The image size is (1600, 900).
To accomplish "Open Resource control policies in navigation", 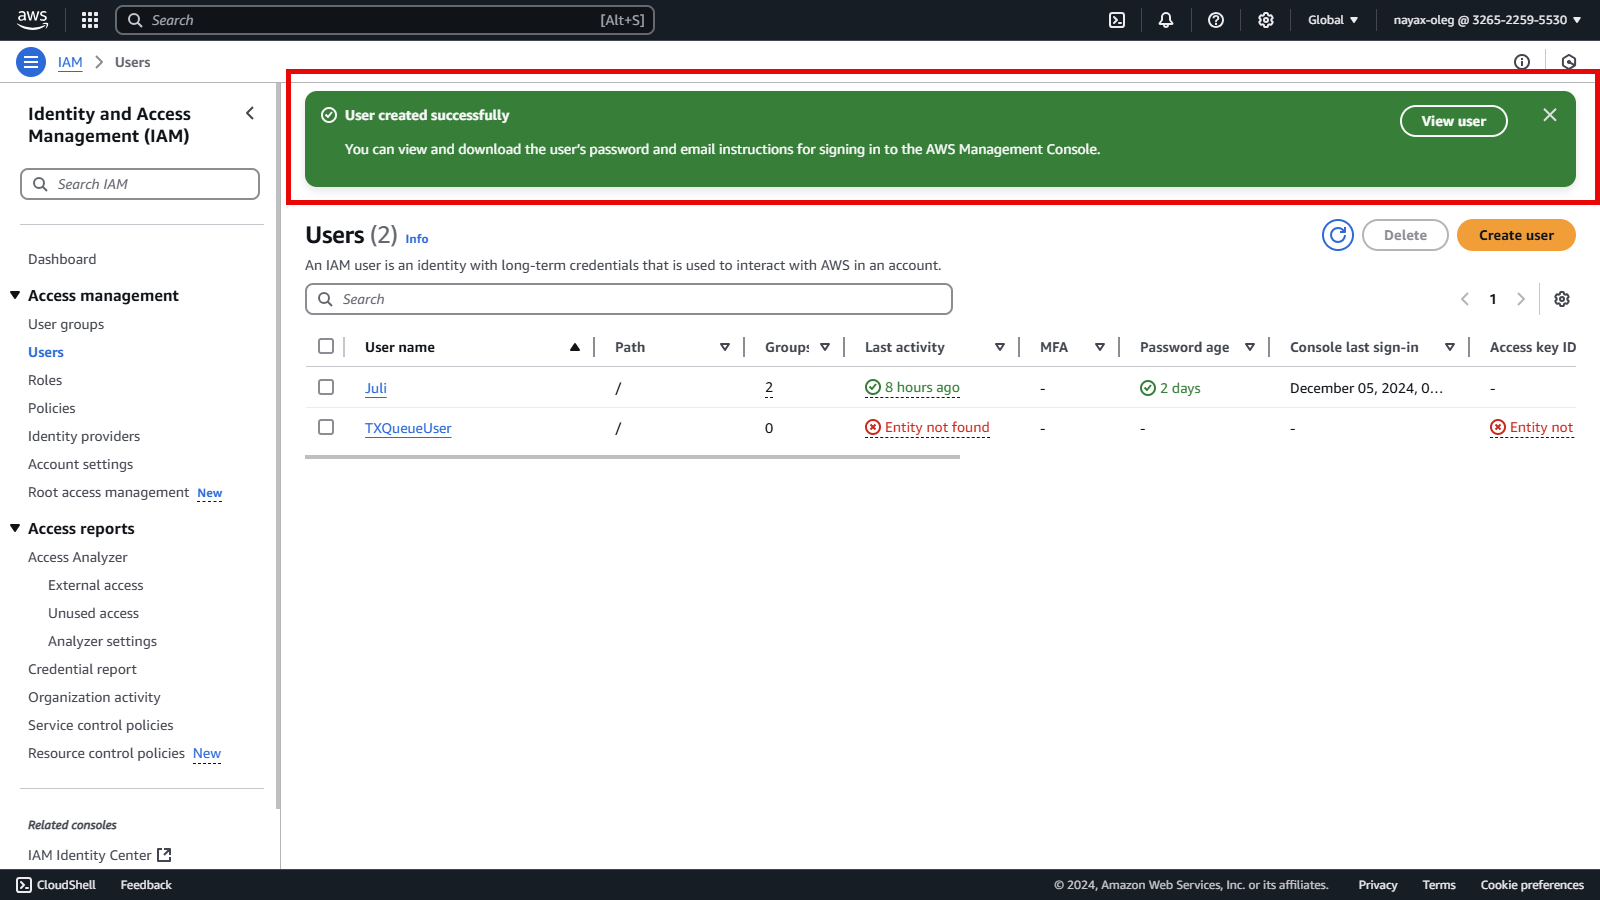I will pos(106,753).
